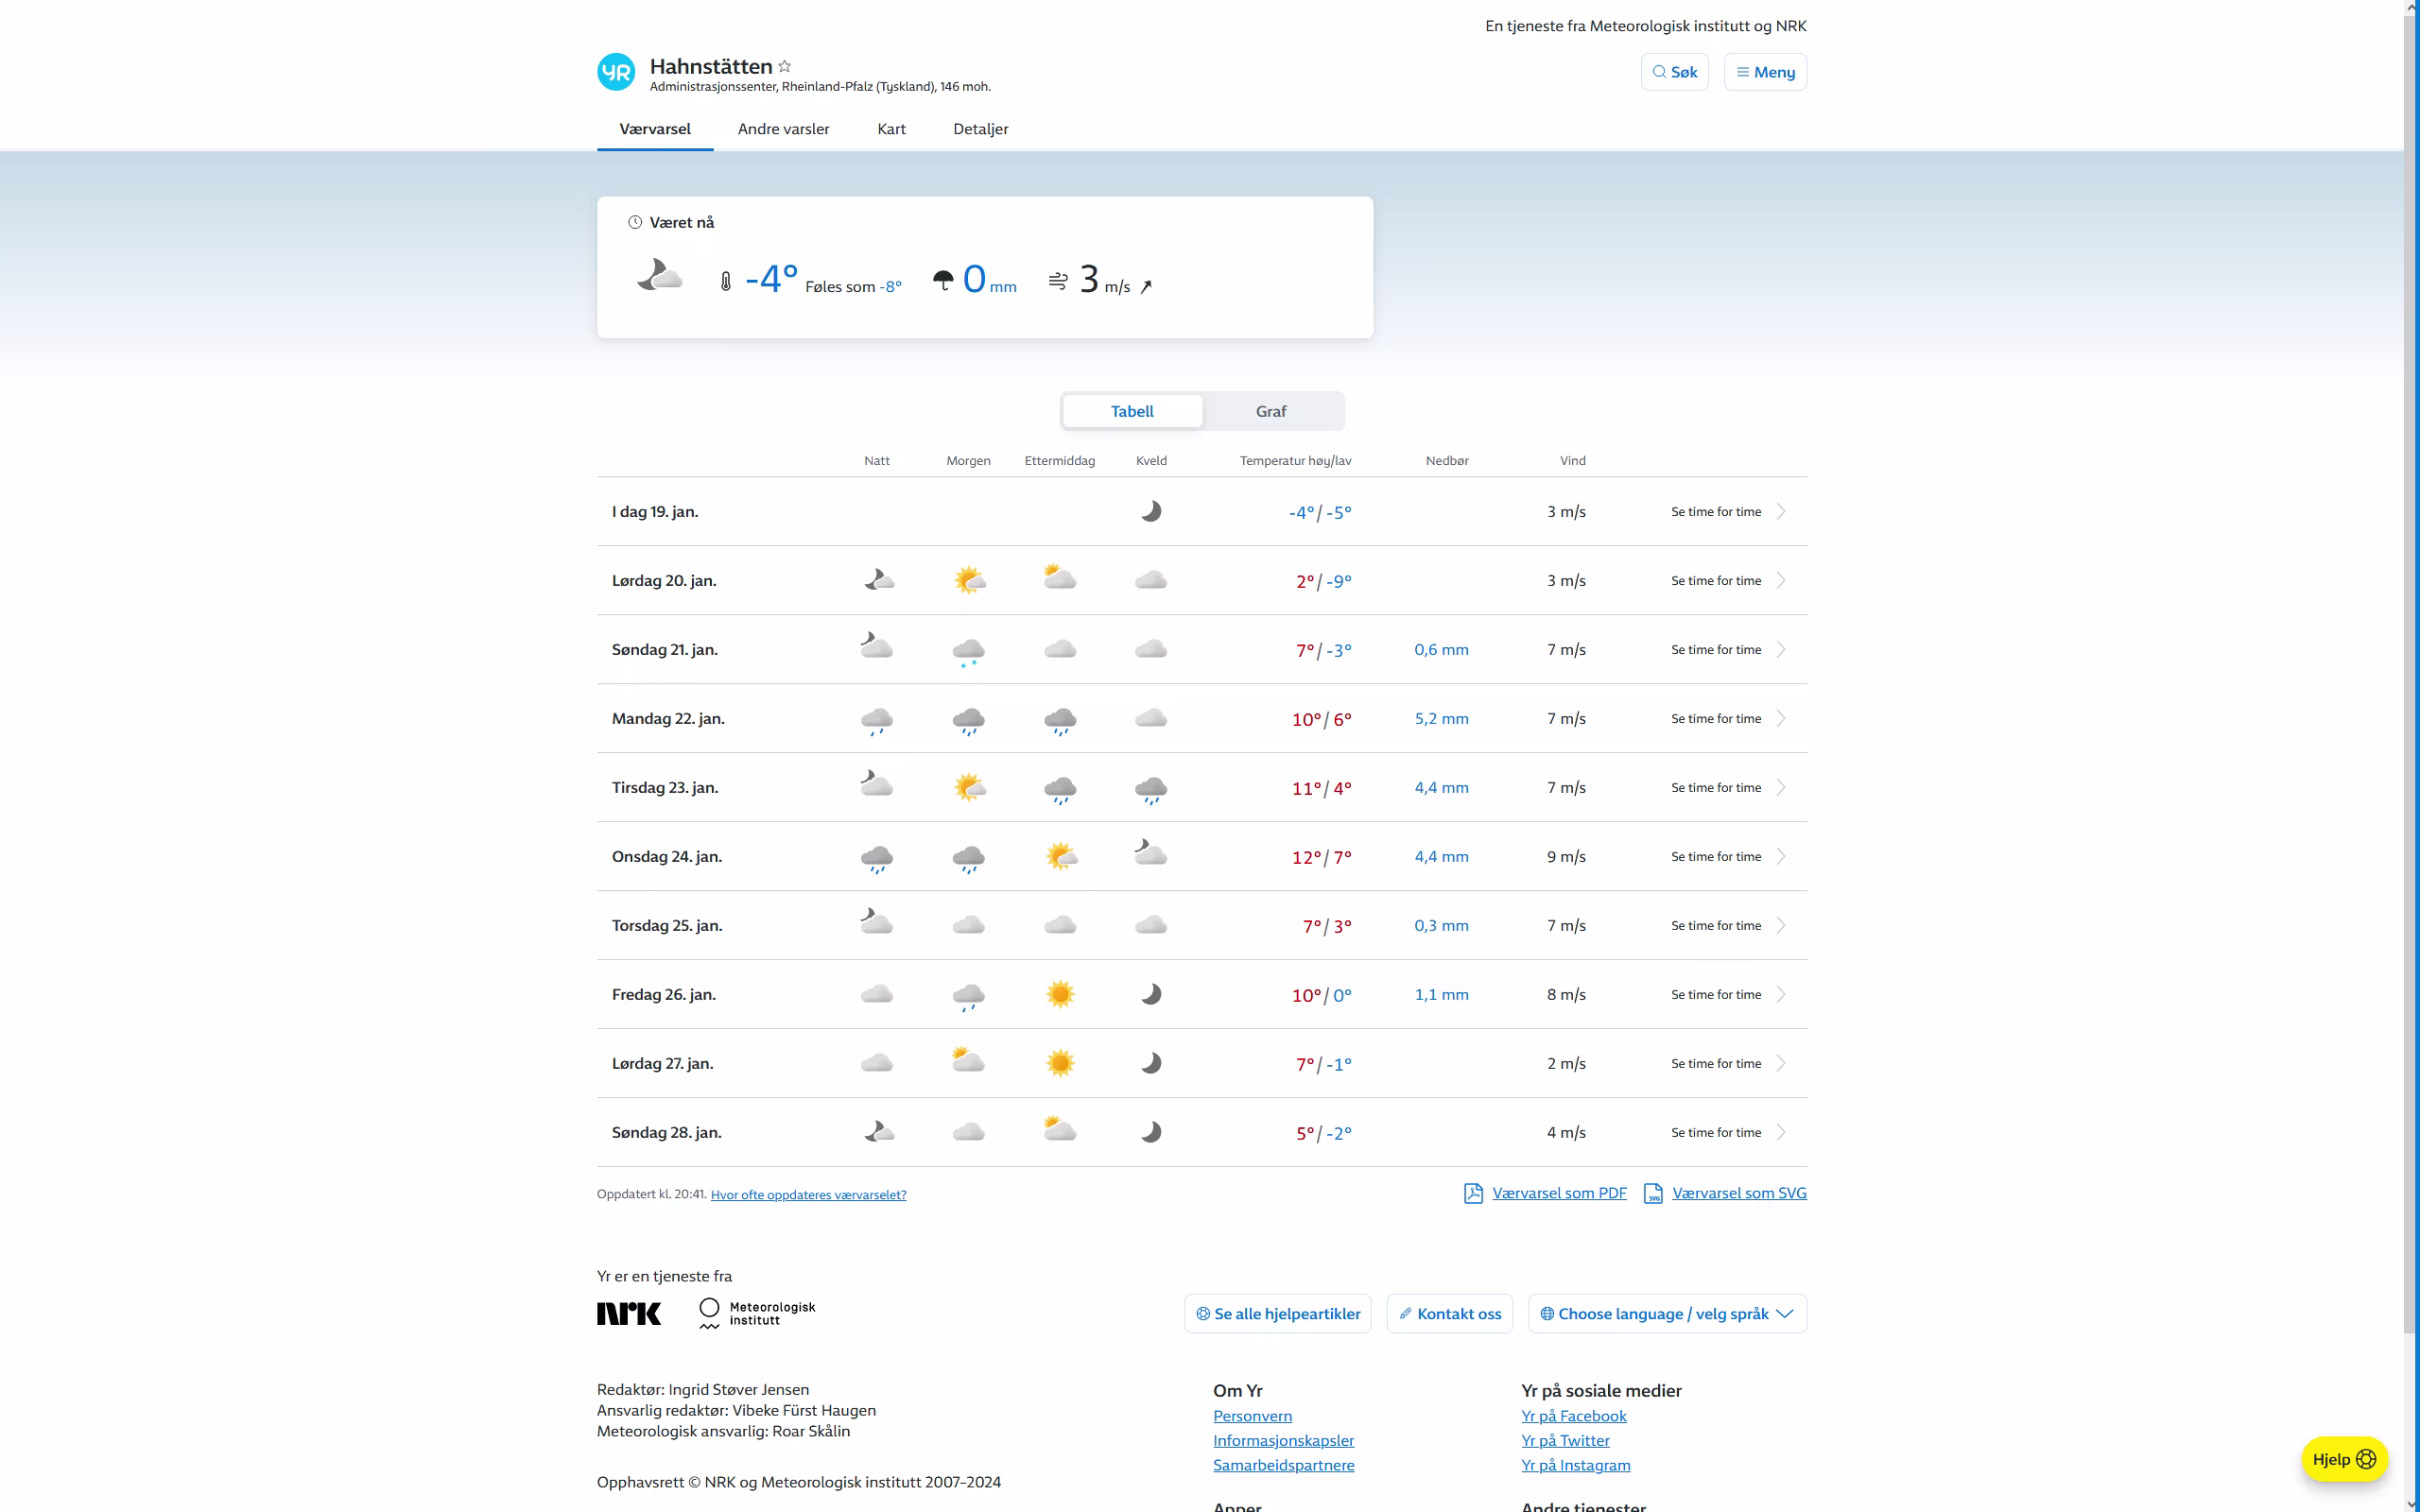Viewport: 2420px width, 1512px height.
Task: Select the Tabell view toggle
Action: tap(1132, 411)
